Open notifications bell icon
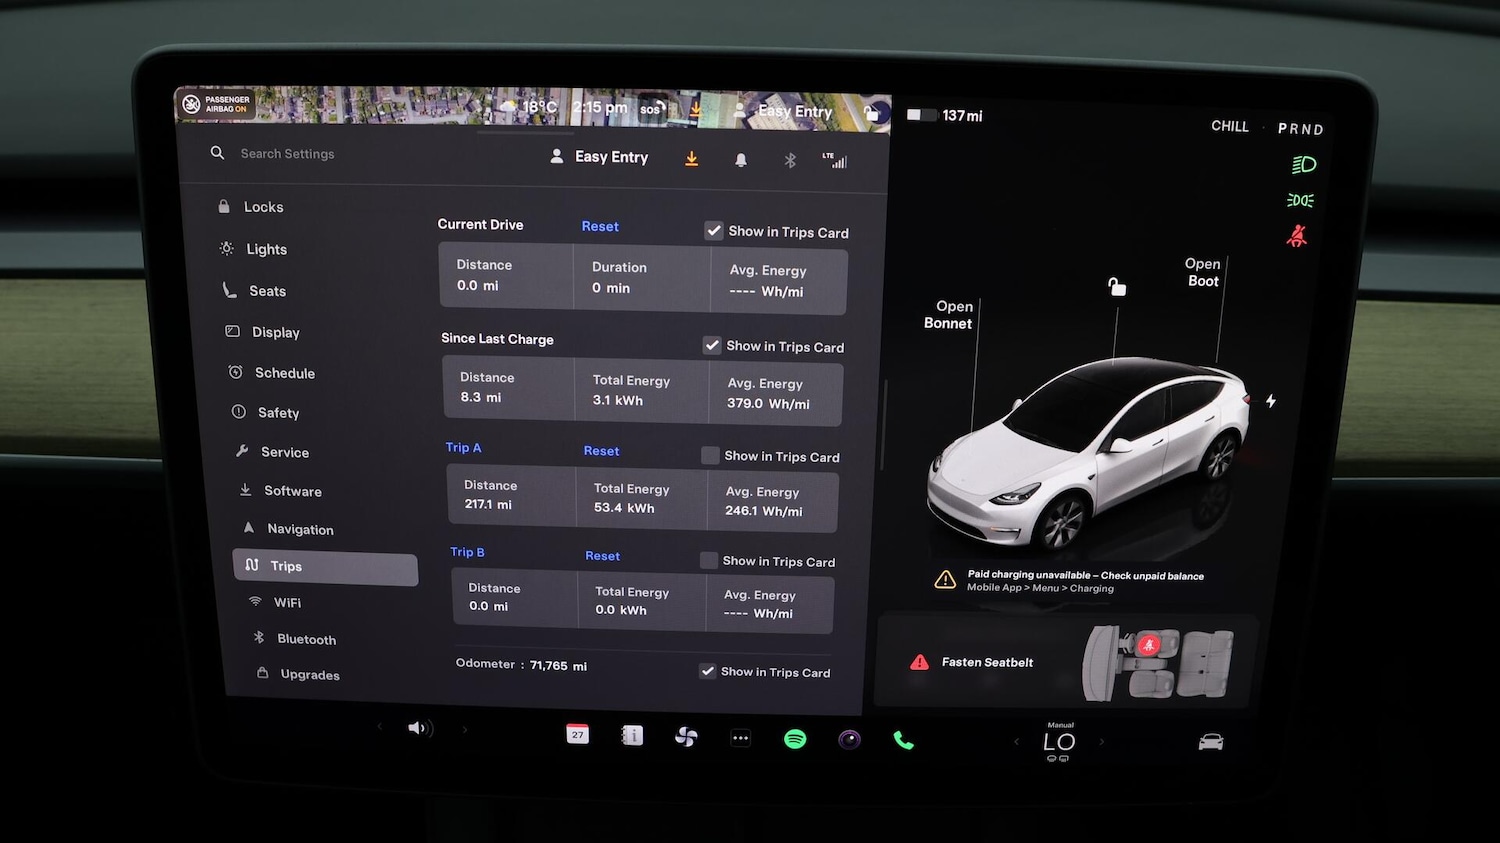Viewport: 1500px width, 843px height. 741,160
